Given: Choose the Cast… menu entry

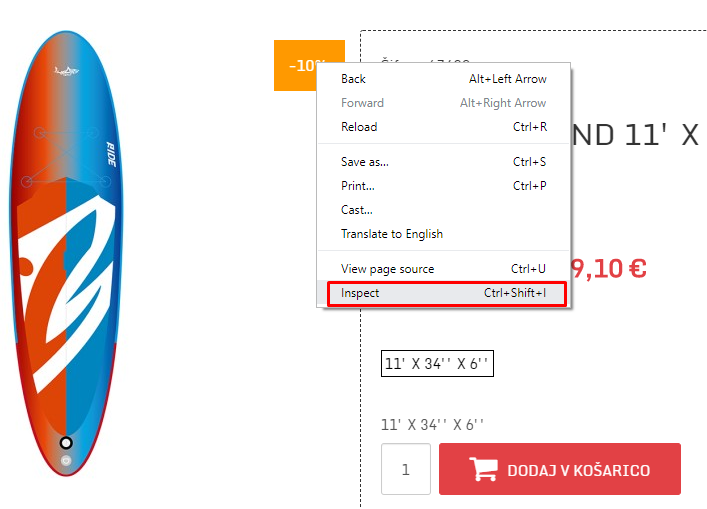Looking at the screenshot, I should pyautogui.click(x=444, y=210).
